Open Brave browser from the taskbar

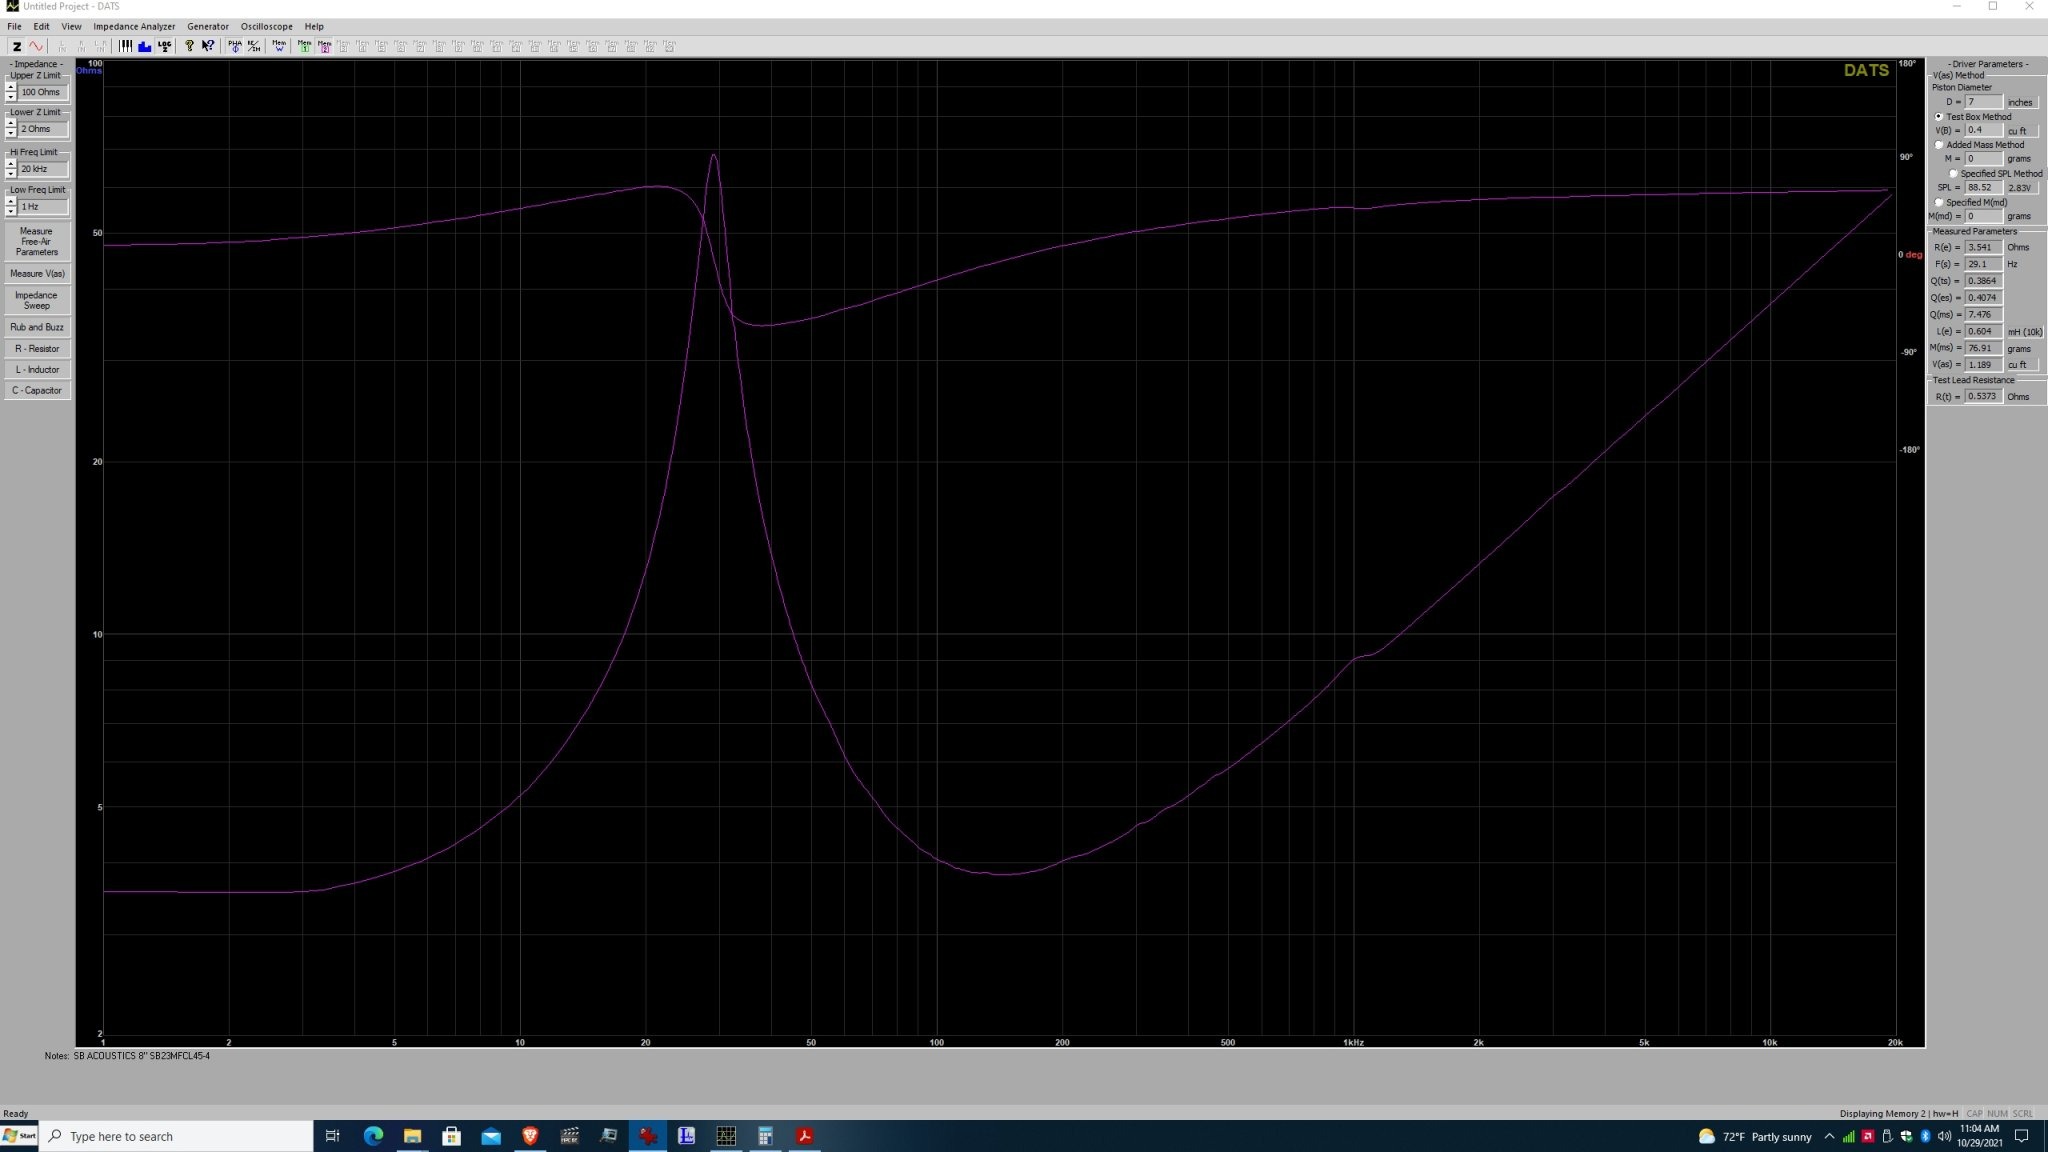point(530,1136)
